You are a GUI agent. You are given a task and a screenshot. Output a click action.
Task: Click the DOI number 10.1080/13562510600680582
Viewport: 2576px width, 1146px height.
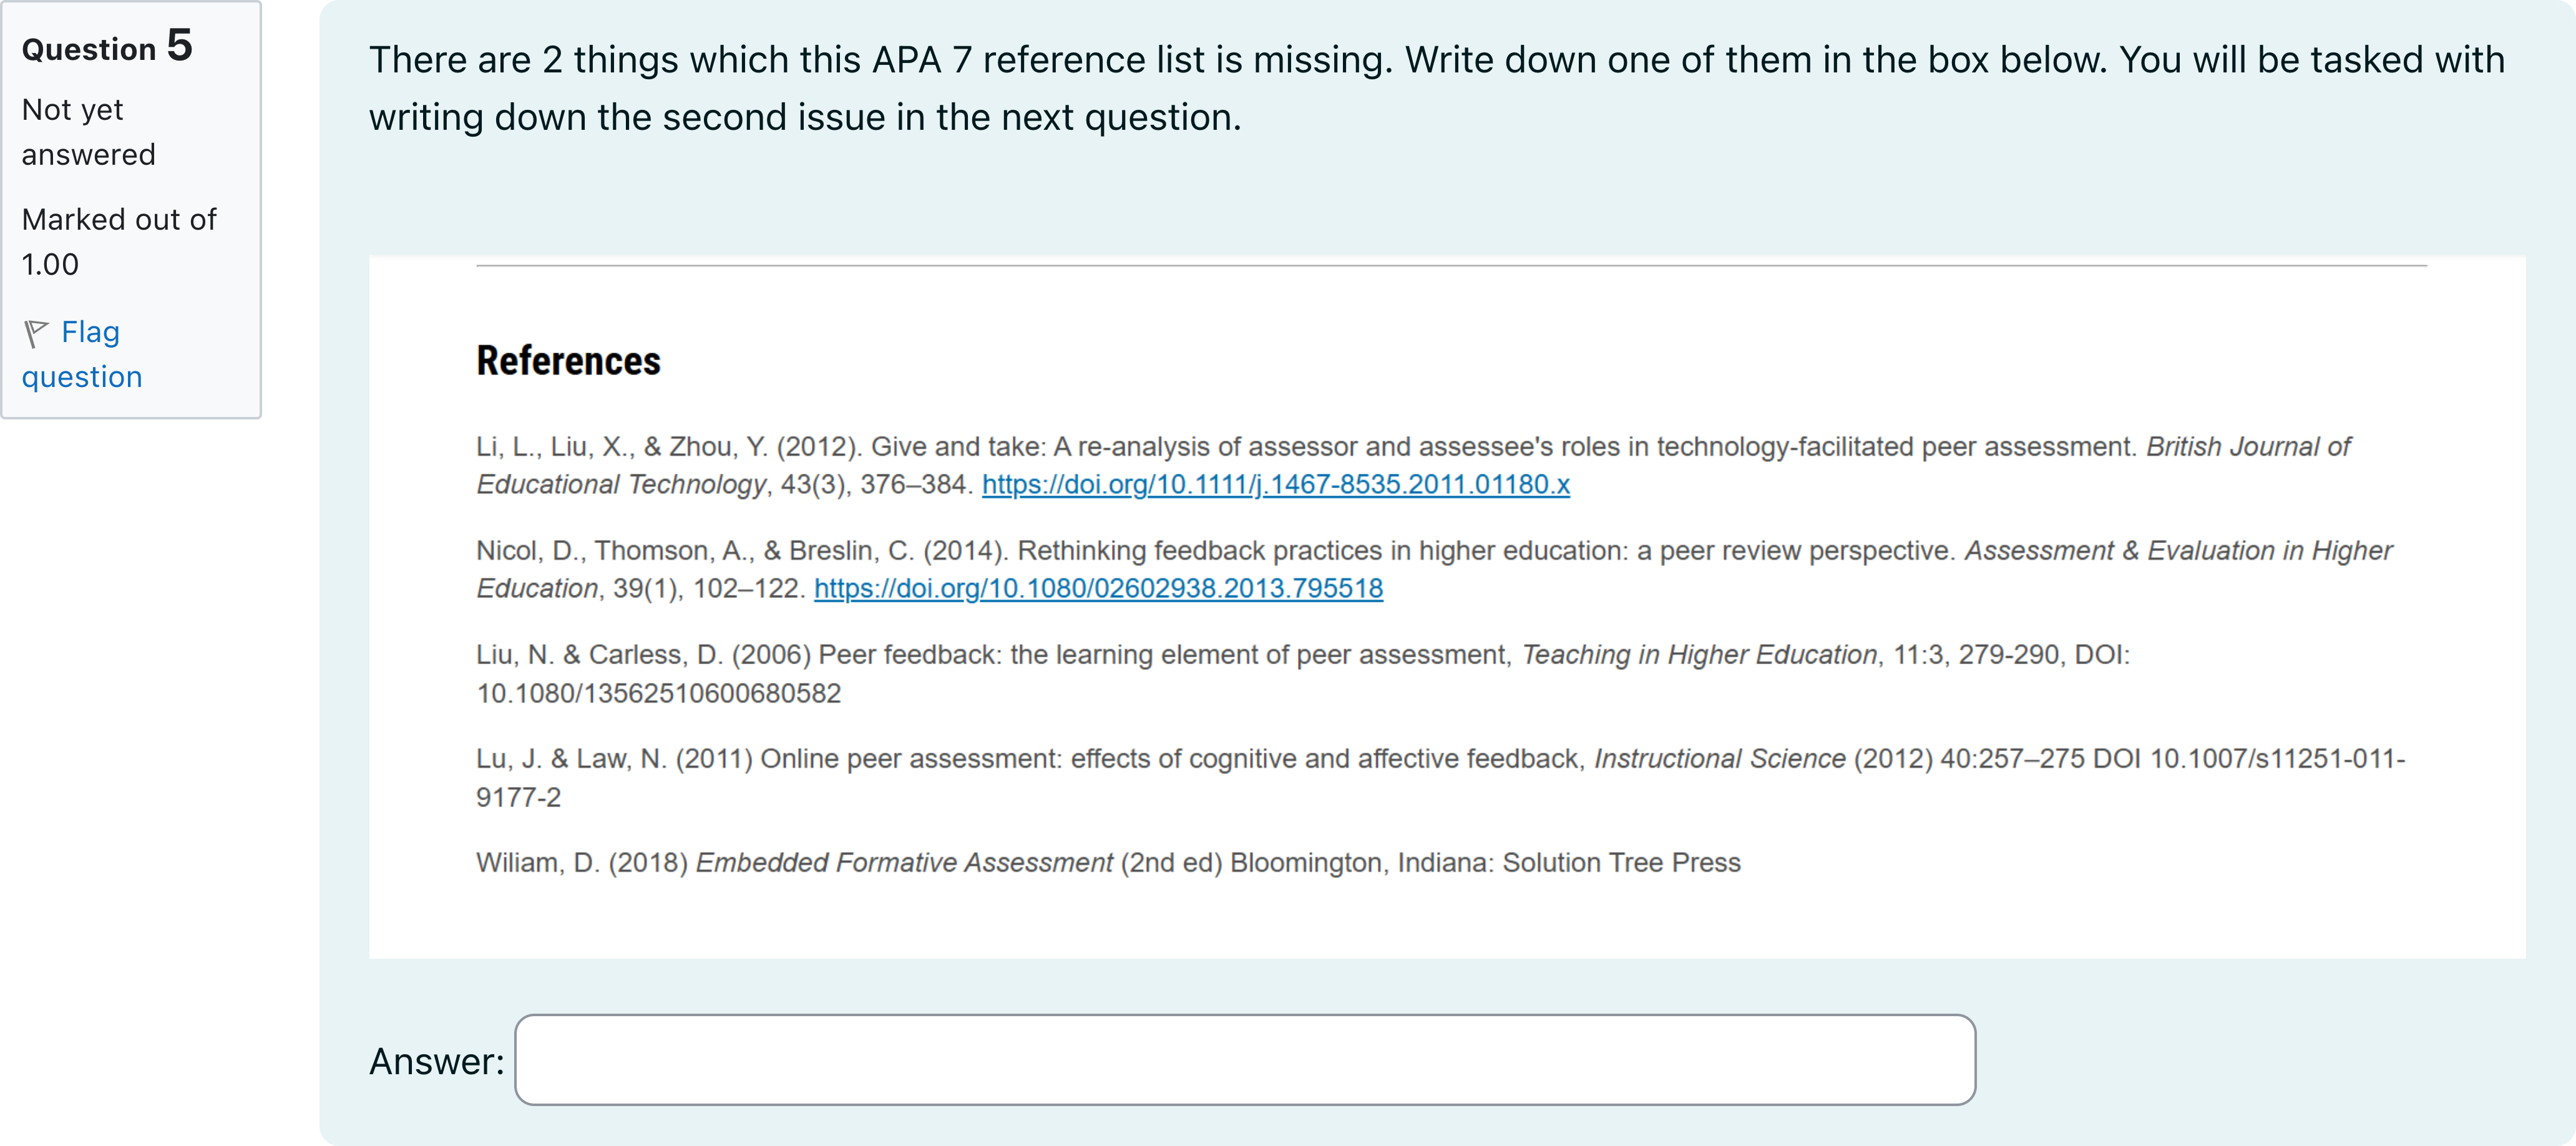[658, 694]
